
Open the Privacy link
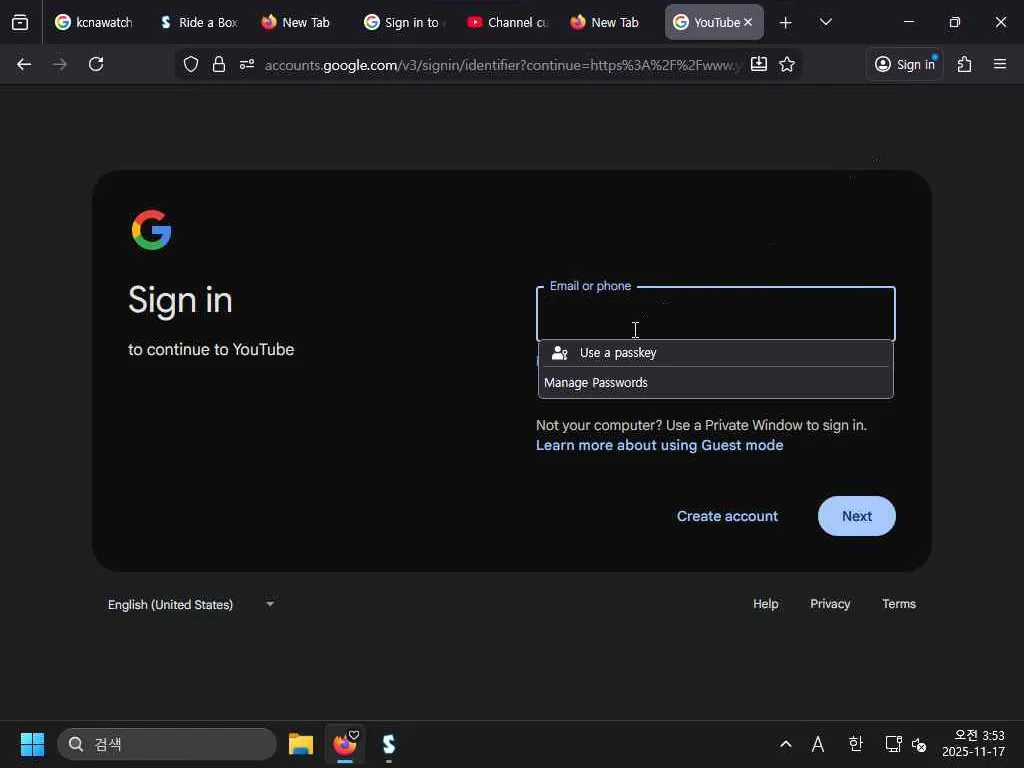830,604
